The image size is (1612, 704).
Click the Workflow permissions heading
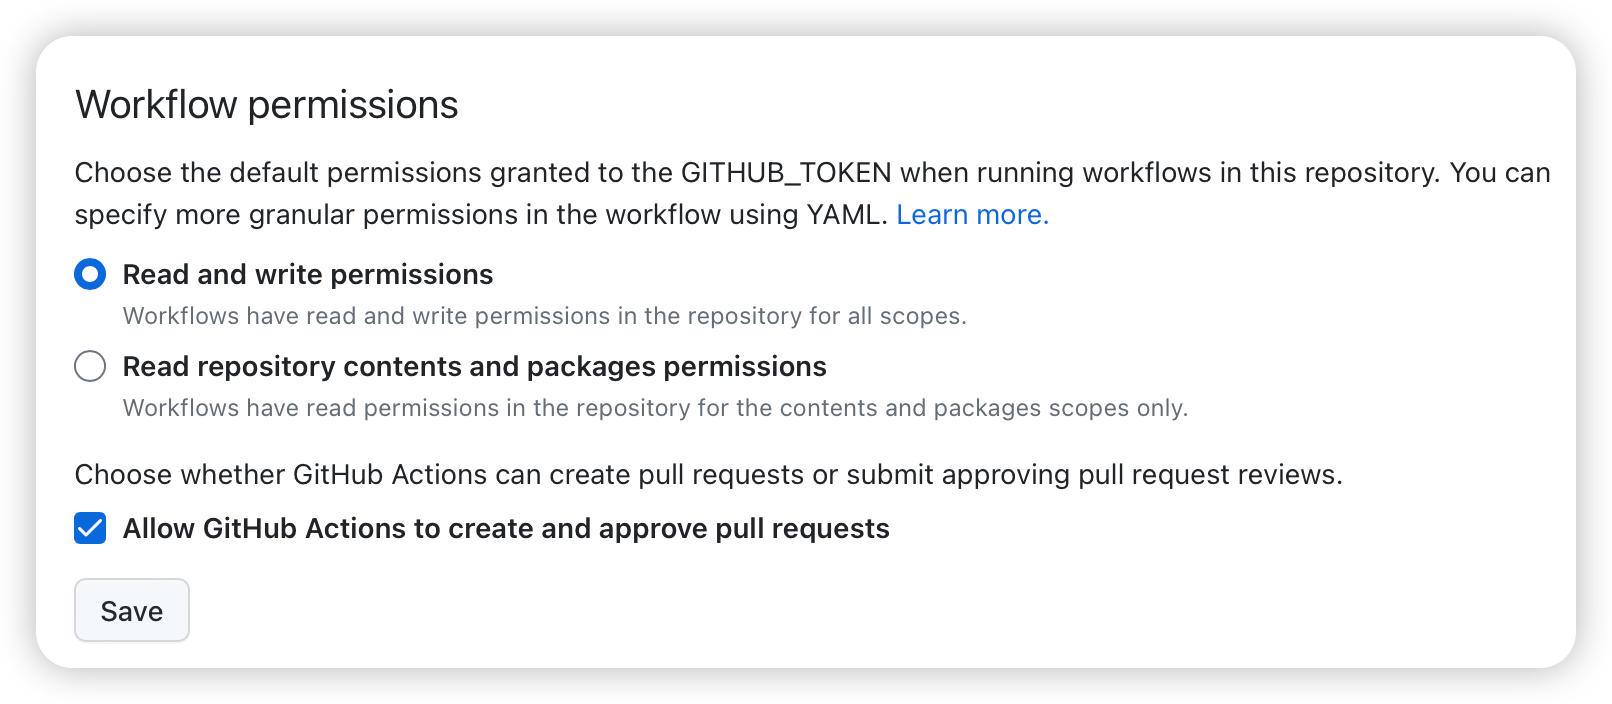267,105
